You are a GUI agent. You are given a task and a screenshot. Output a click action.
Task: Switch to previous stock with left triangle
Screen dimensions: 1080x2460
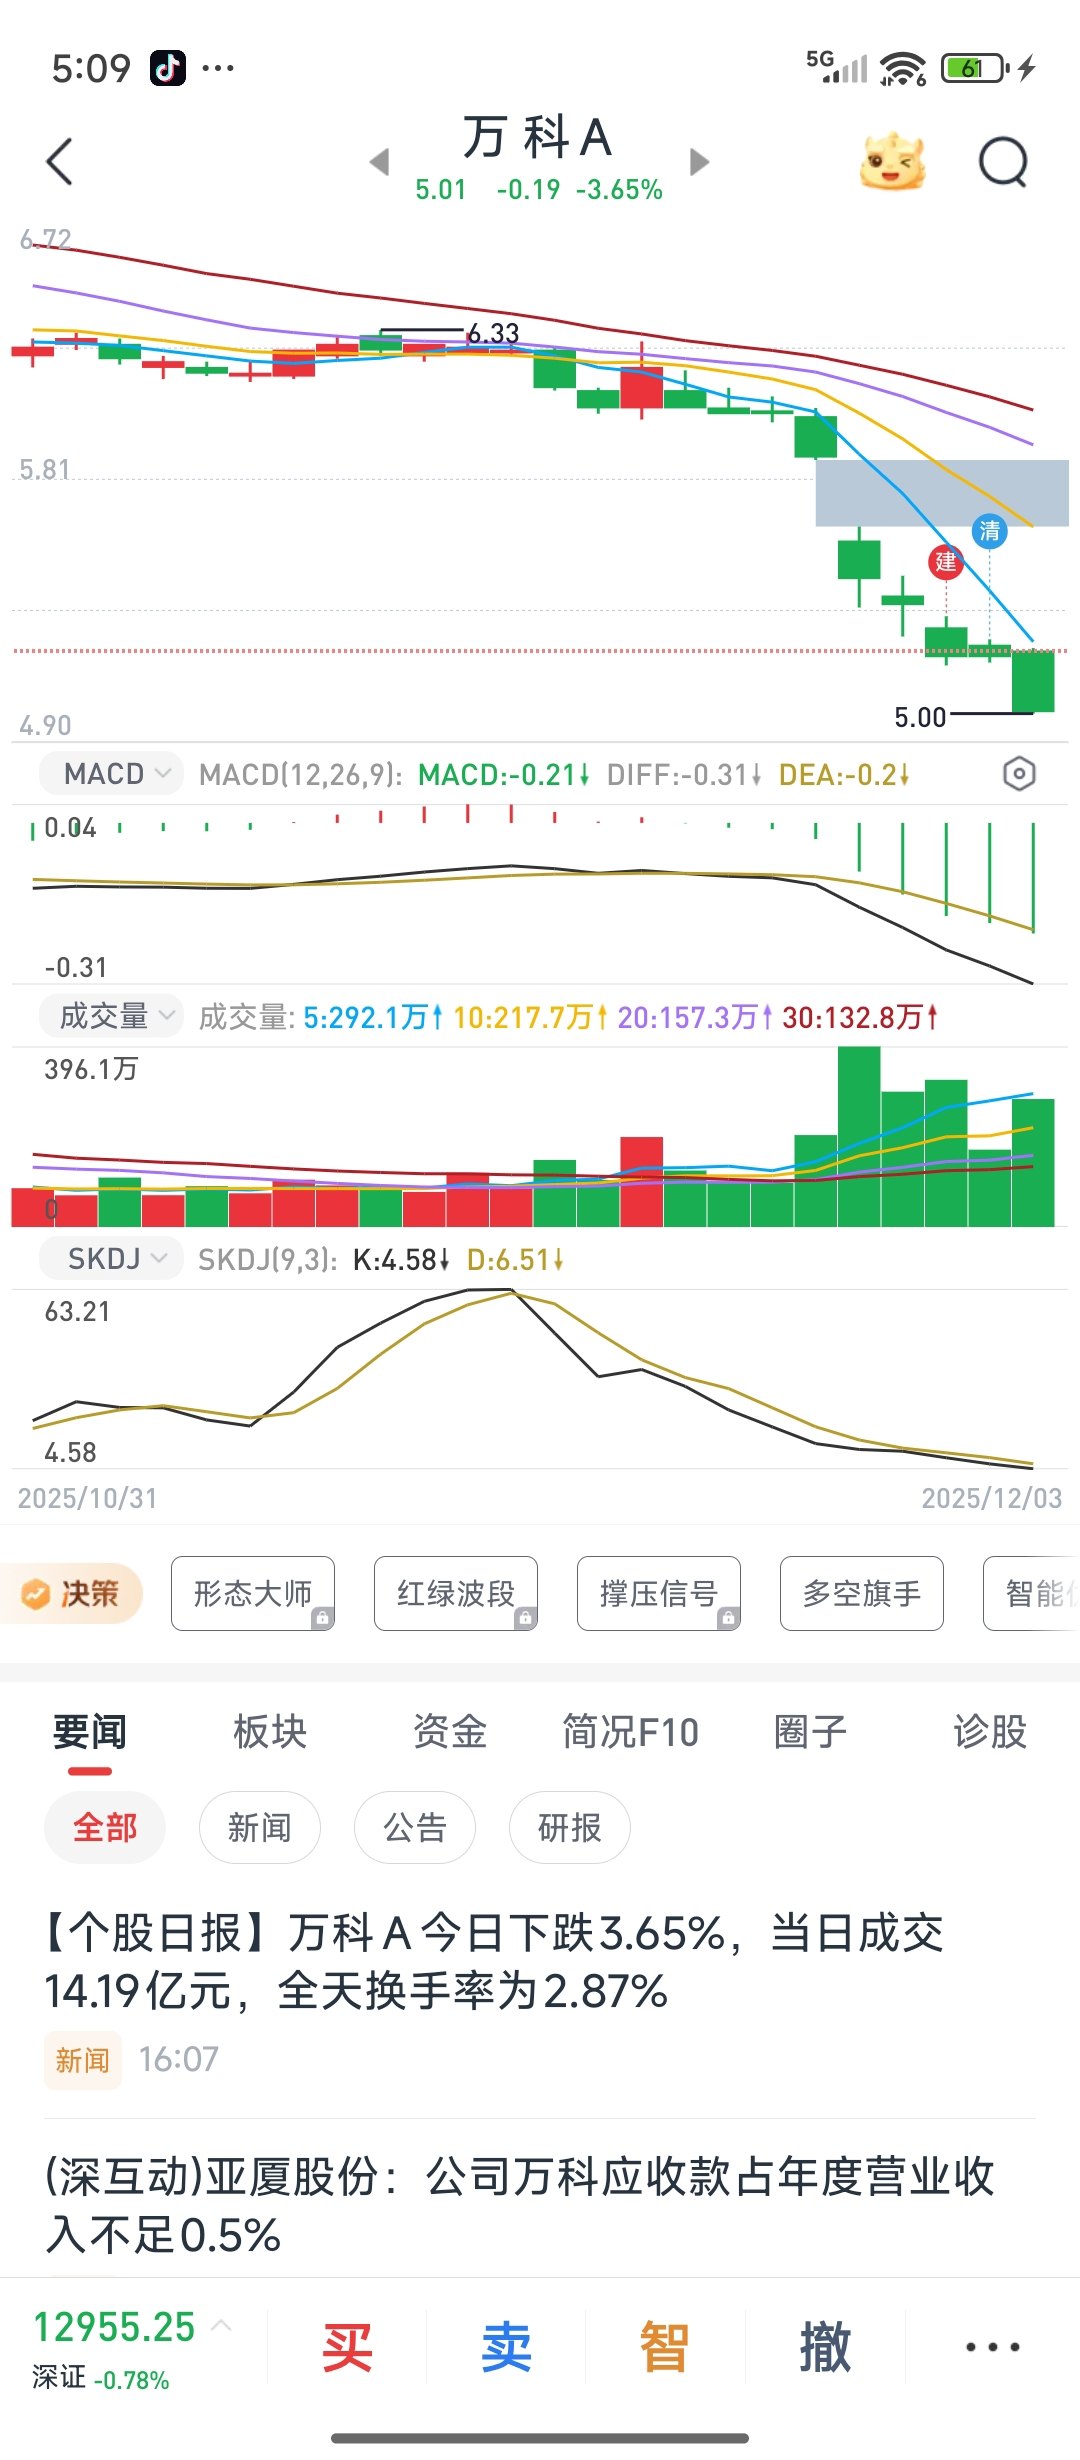click(379, 161)
